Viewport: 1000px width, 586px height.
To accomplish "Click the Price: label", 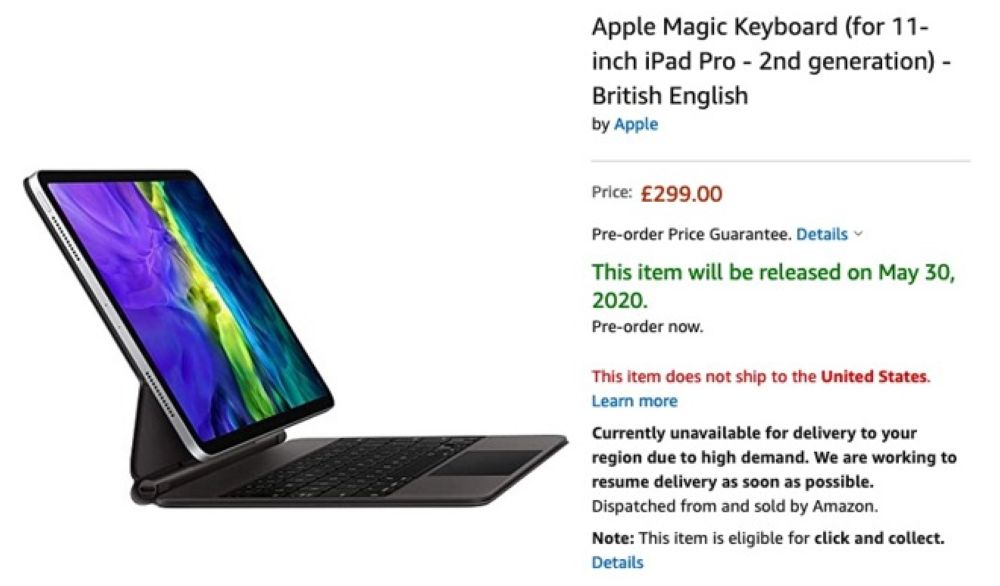I will point(611,192).
